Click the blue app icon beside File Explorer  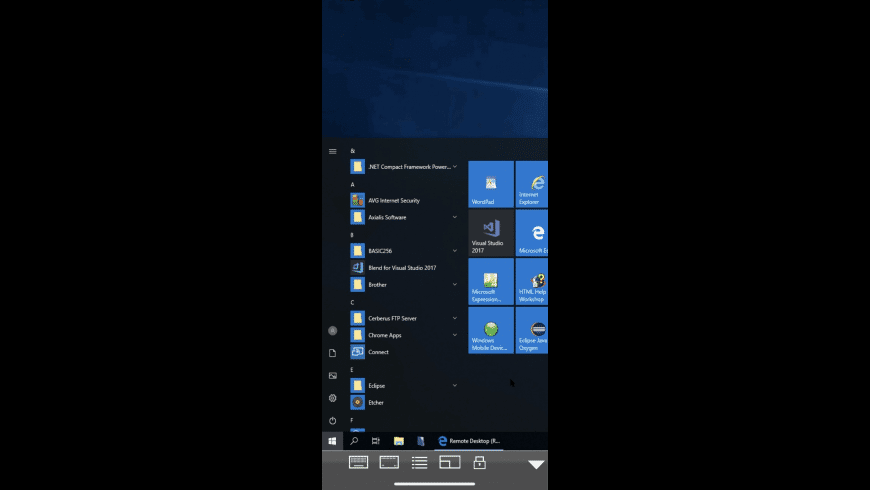tap(421, 441)
